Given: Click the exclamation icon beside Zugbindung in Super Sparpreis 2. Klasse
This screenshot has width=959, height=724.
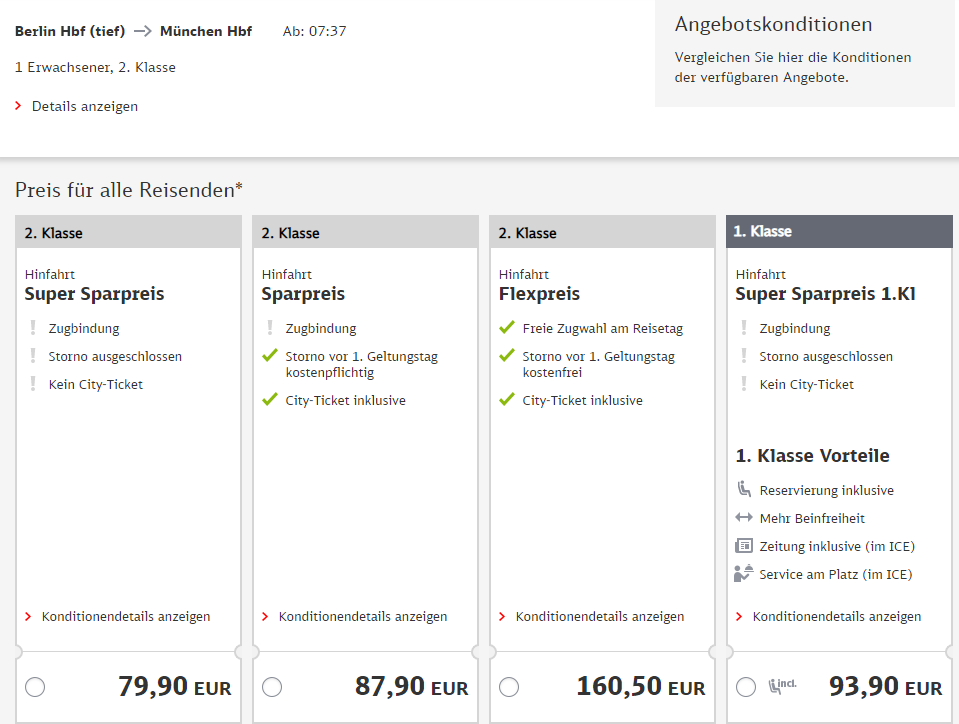Looking at the screenshot, I should 33,328.
